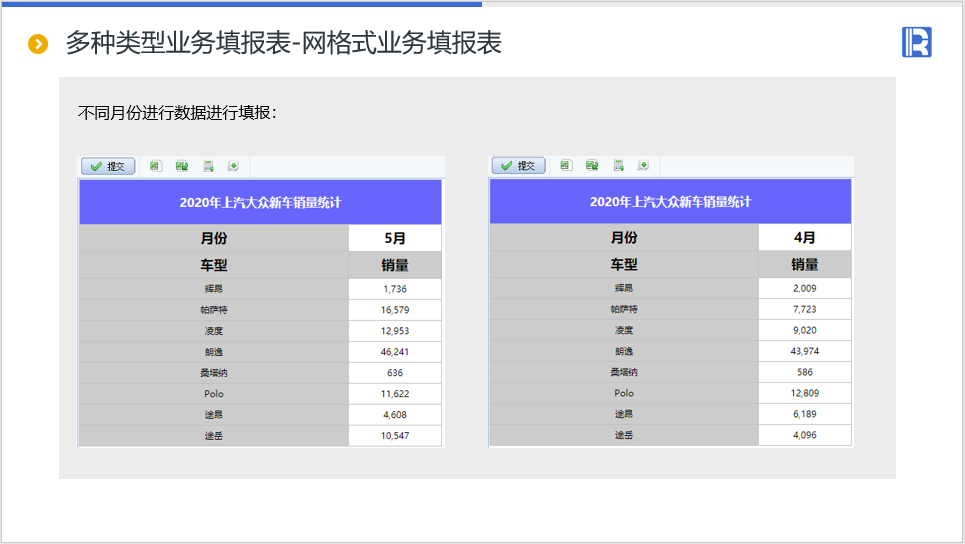Click sales value 7,723
Screen dimensions: 965x544
point(805,310)
